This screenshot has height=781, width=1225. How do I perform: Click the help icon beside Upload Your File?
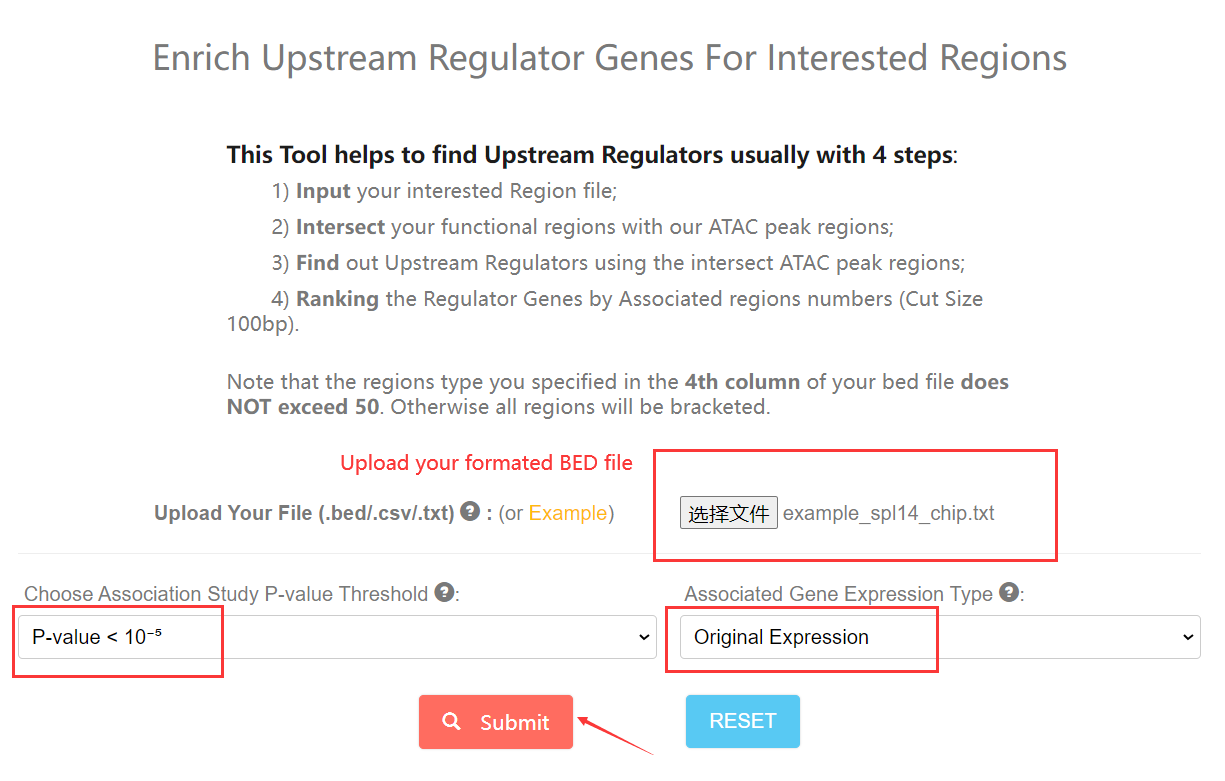470,512
